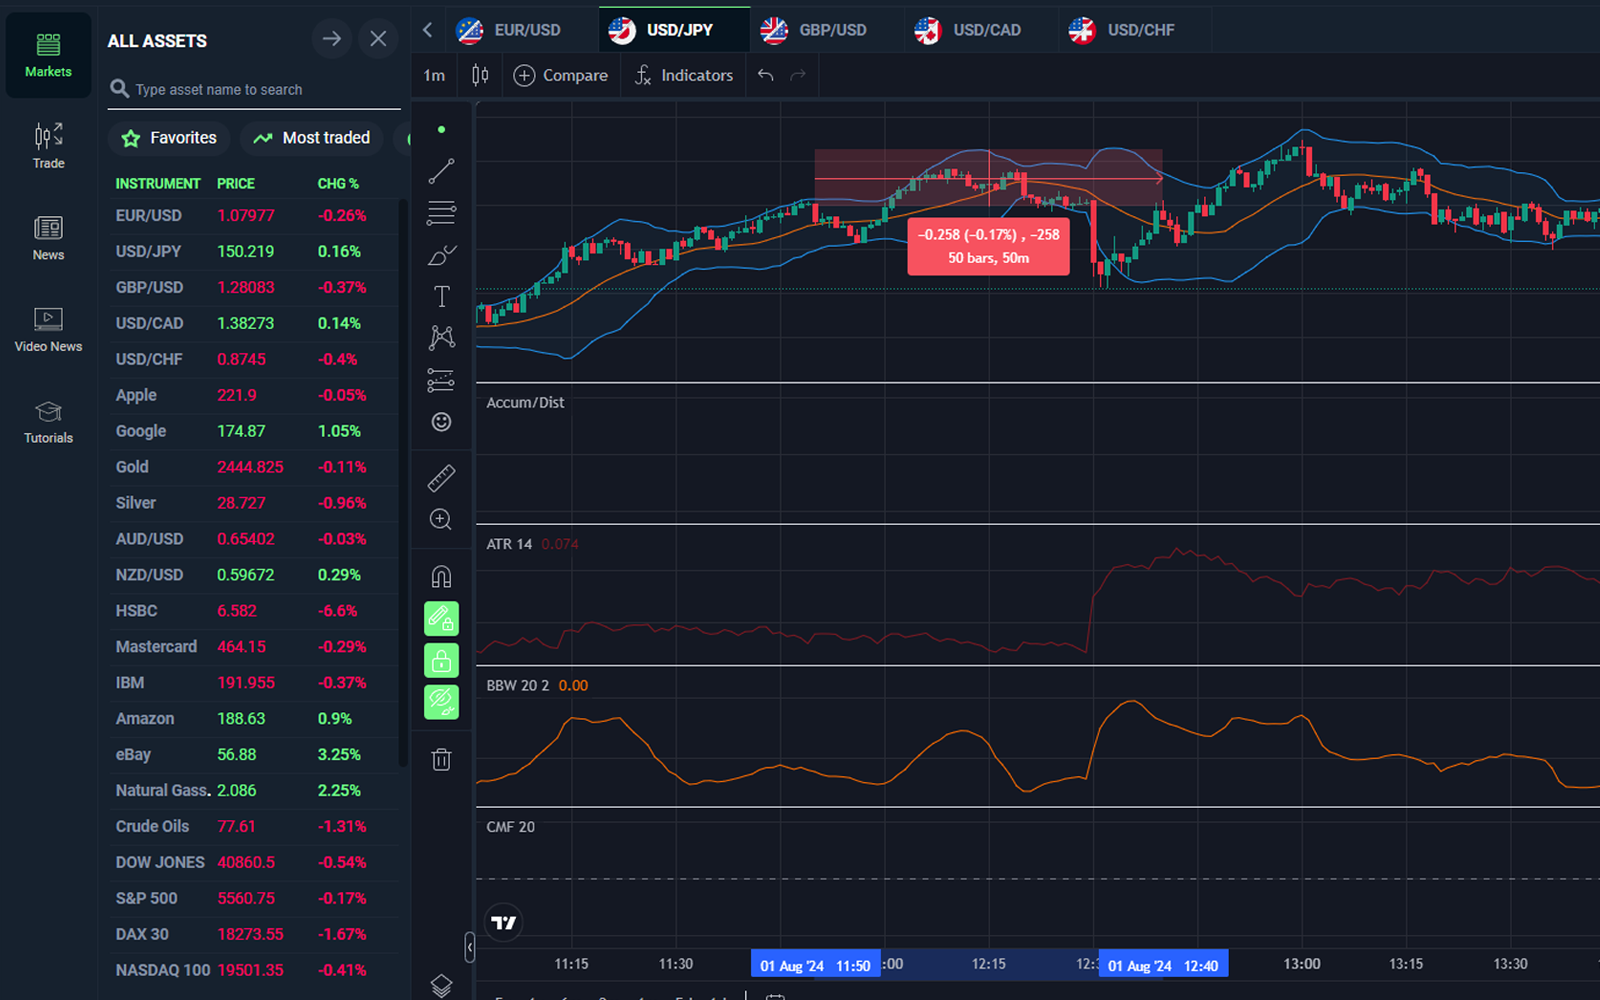
Task: Go back with chevron before tabs
Action: 427,30
